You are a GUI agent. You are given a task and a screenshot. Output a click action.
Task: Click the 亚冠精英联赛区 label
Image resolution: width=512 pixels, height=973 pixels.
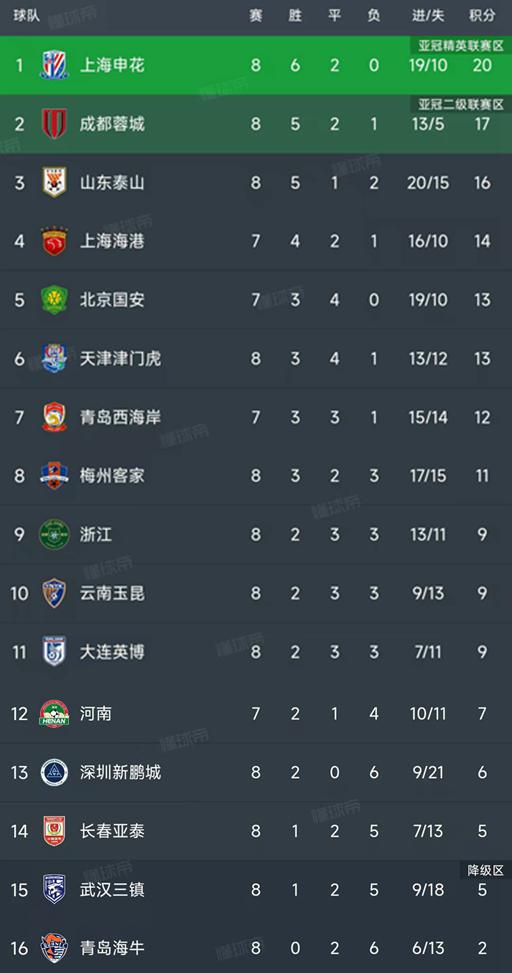[x=460, y=45]
